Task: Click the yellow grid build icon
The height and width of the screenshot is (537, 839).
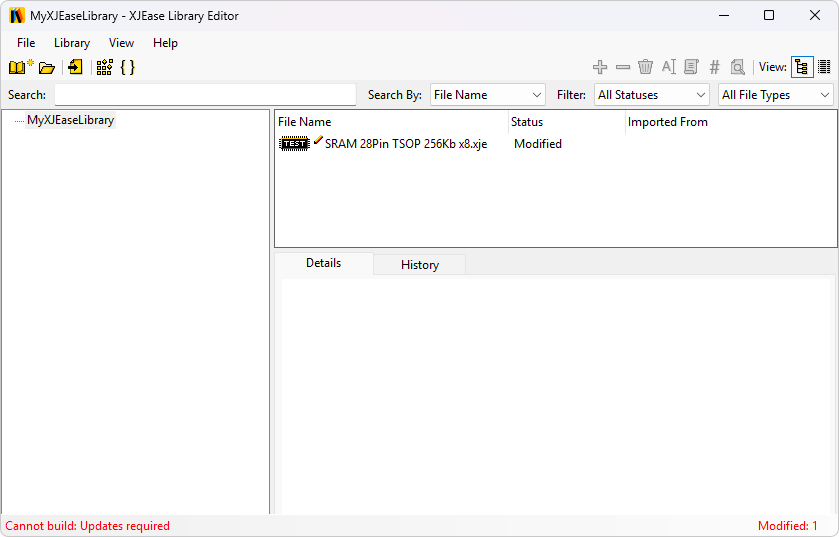Action: 104,67
